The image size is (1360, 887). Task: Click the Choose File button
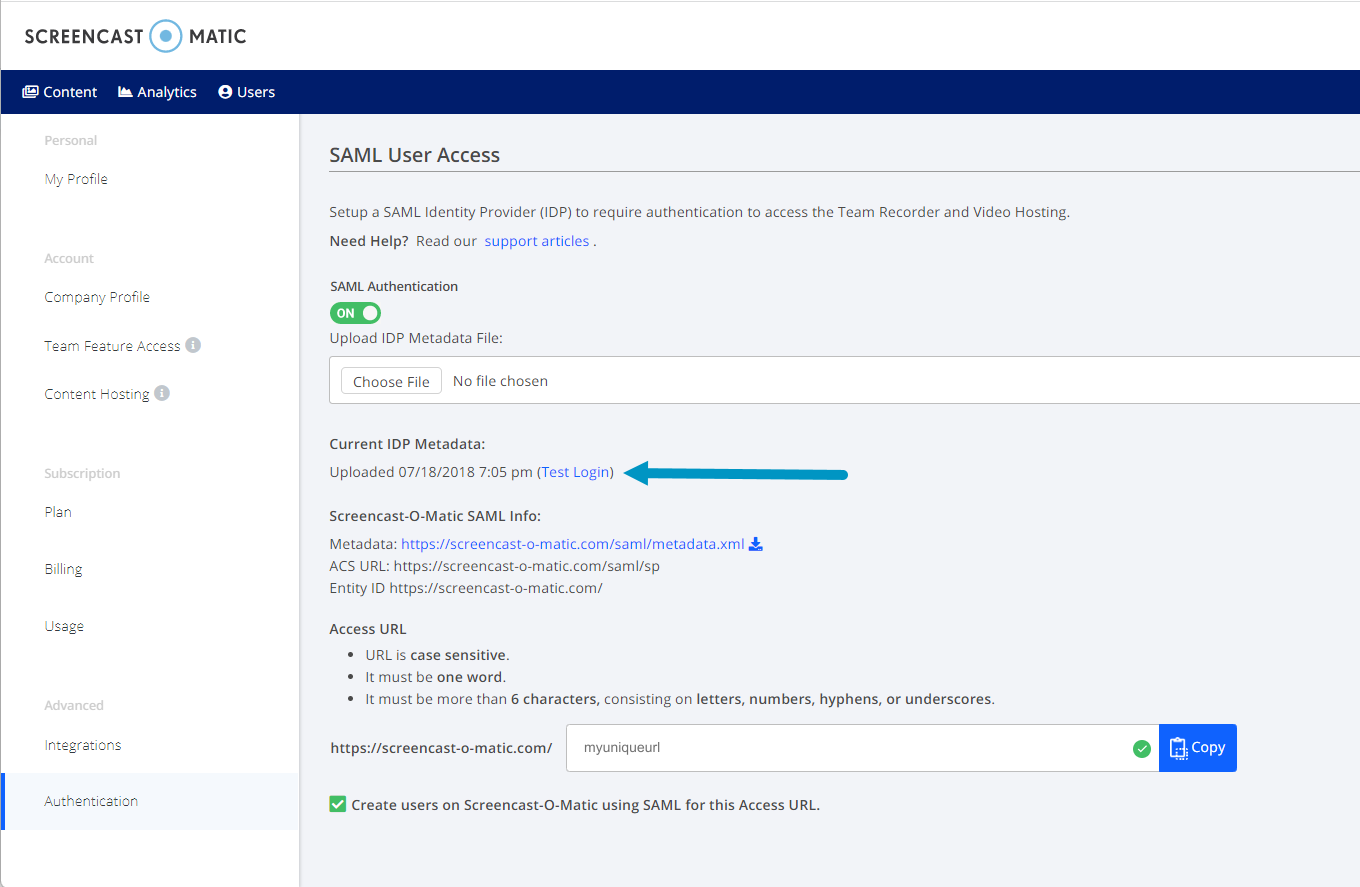pos(391,381)
